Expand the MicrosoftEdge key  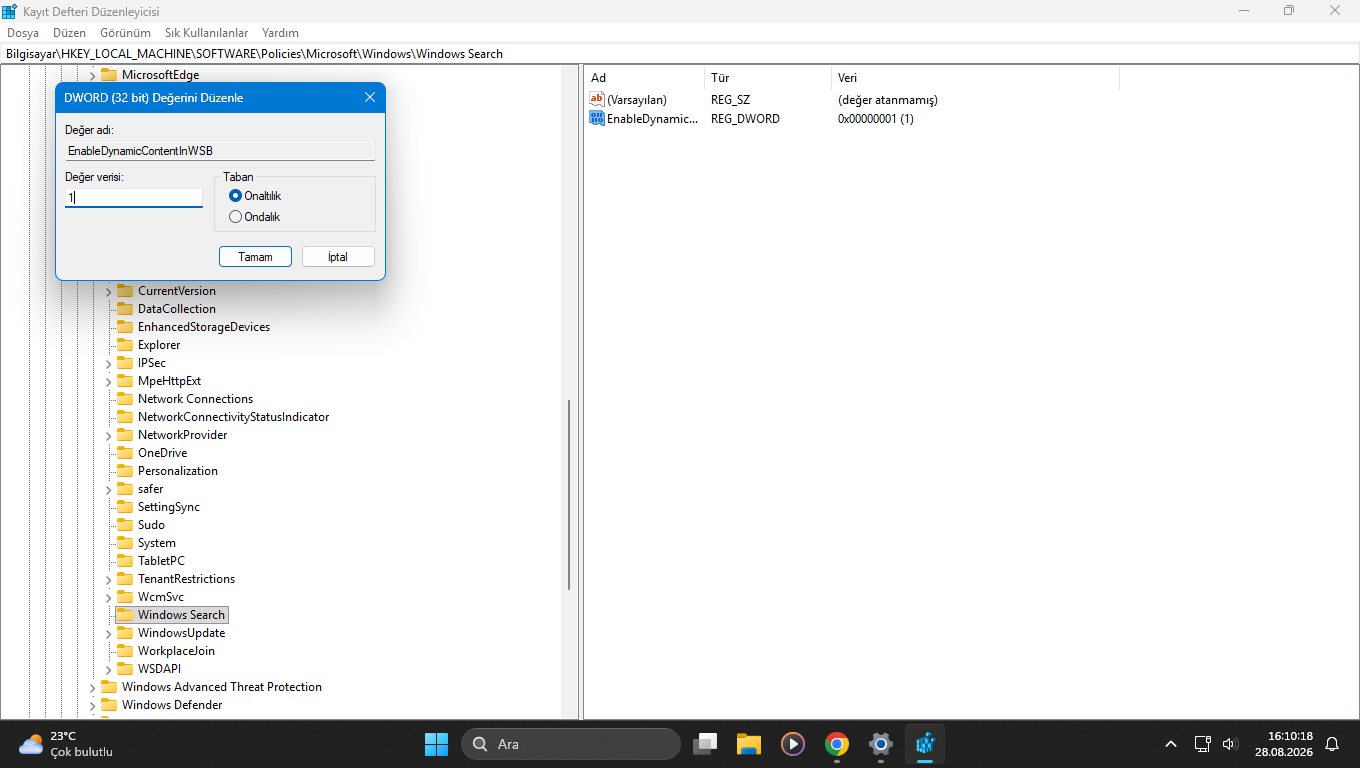point(93,75)
